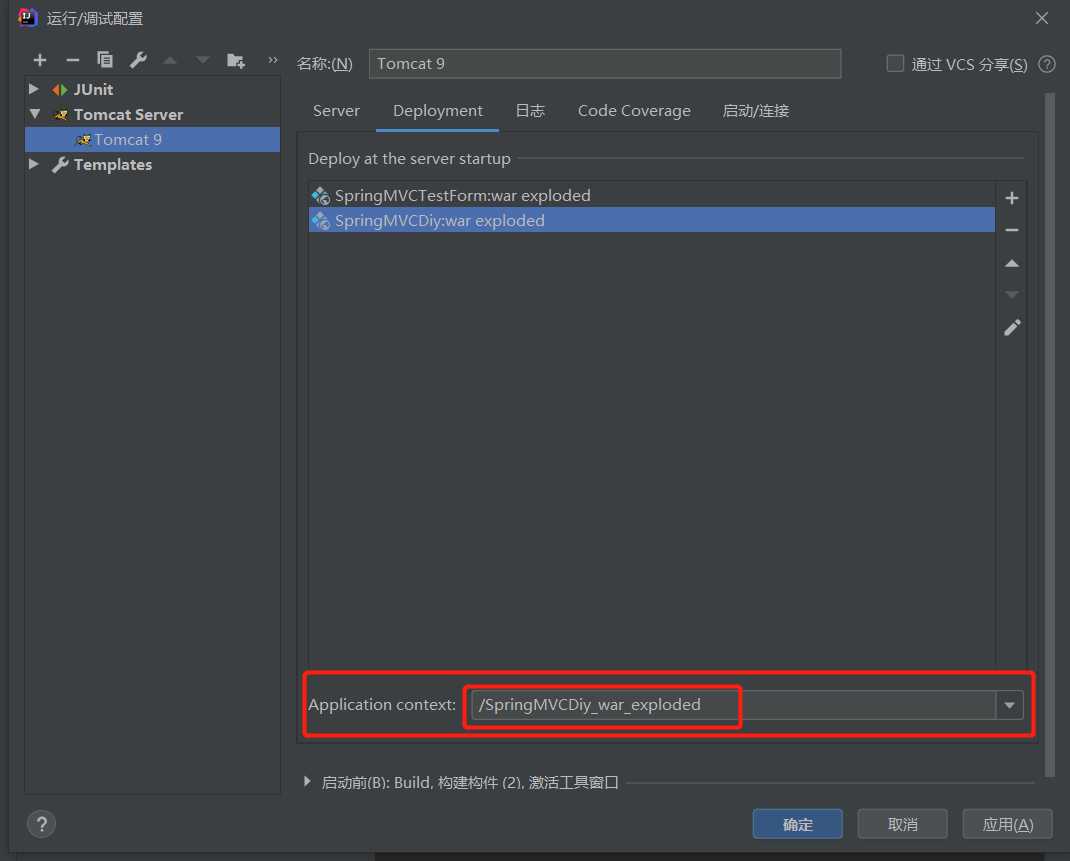Click the dialog's vertical scrollbar
The height and width of the screenshot is (861, 1070).
pos(1050,435)
